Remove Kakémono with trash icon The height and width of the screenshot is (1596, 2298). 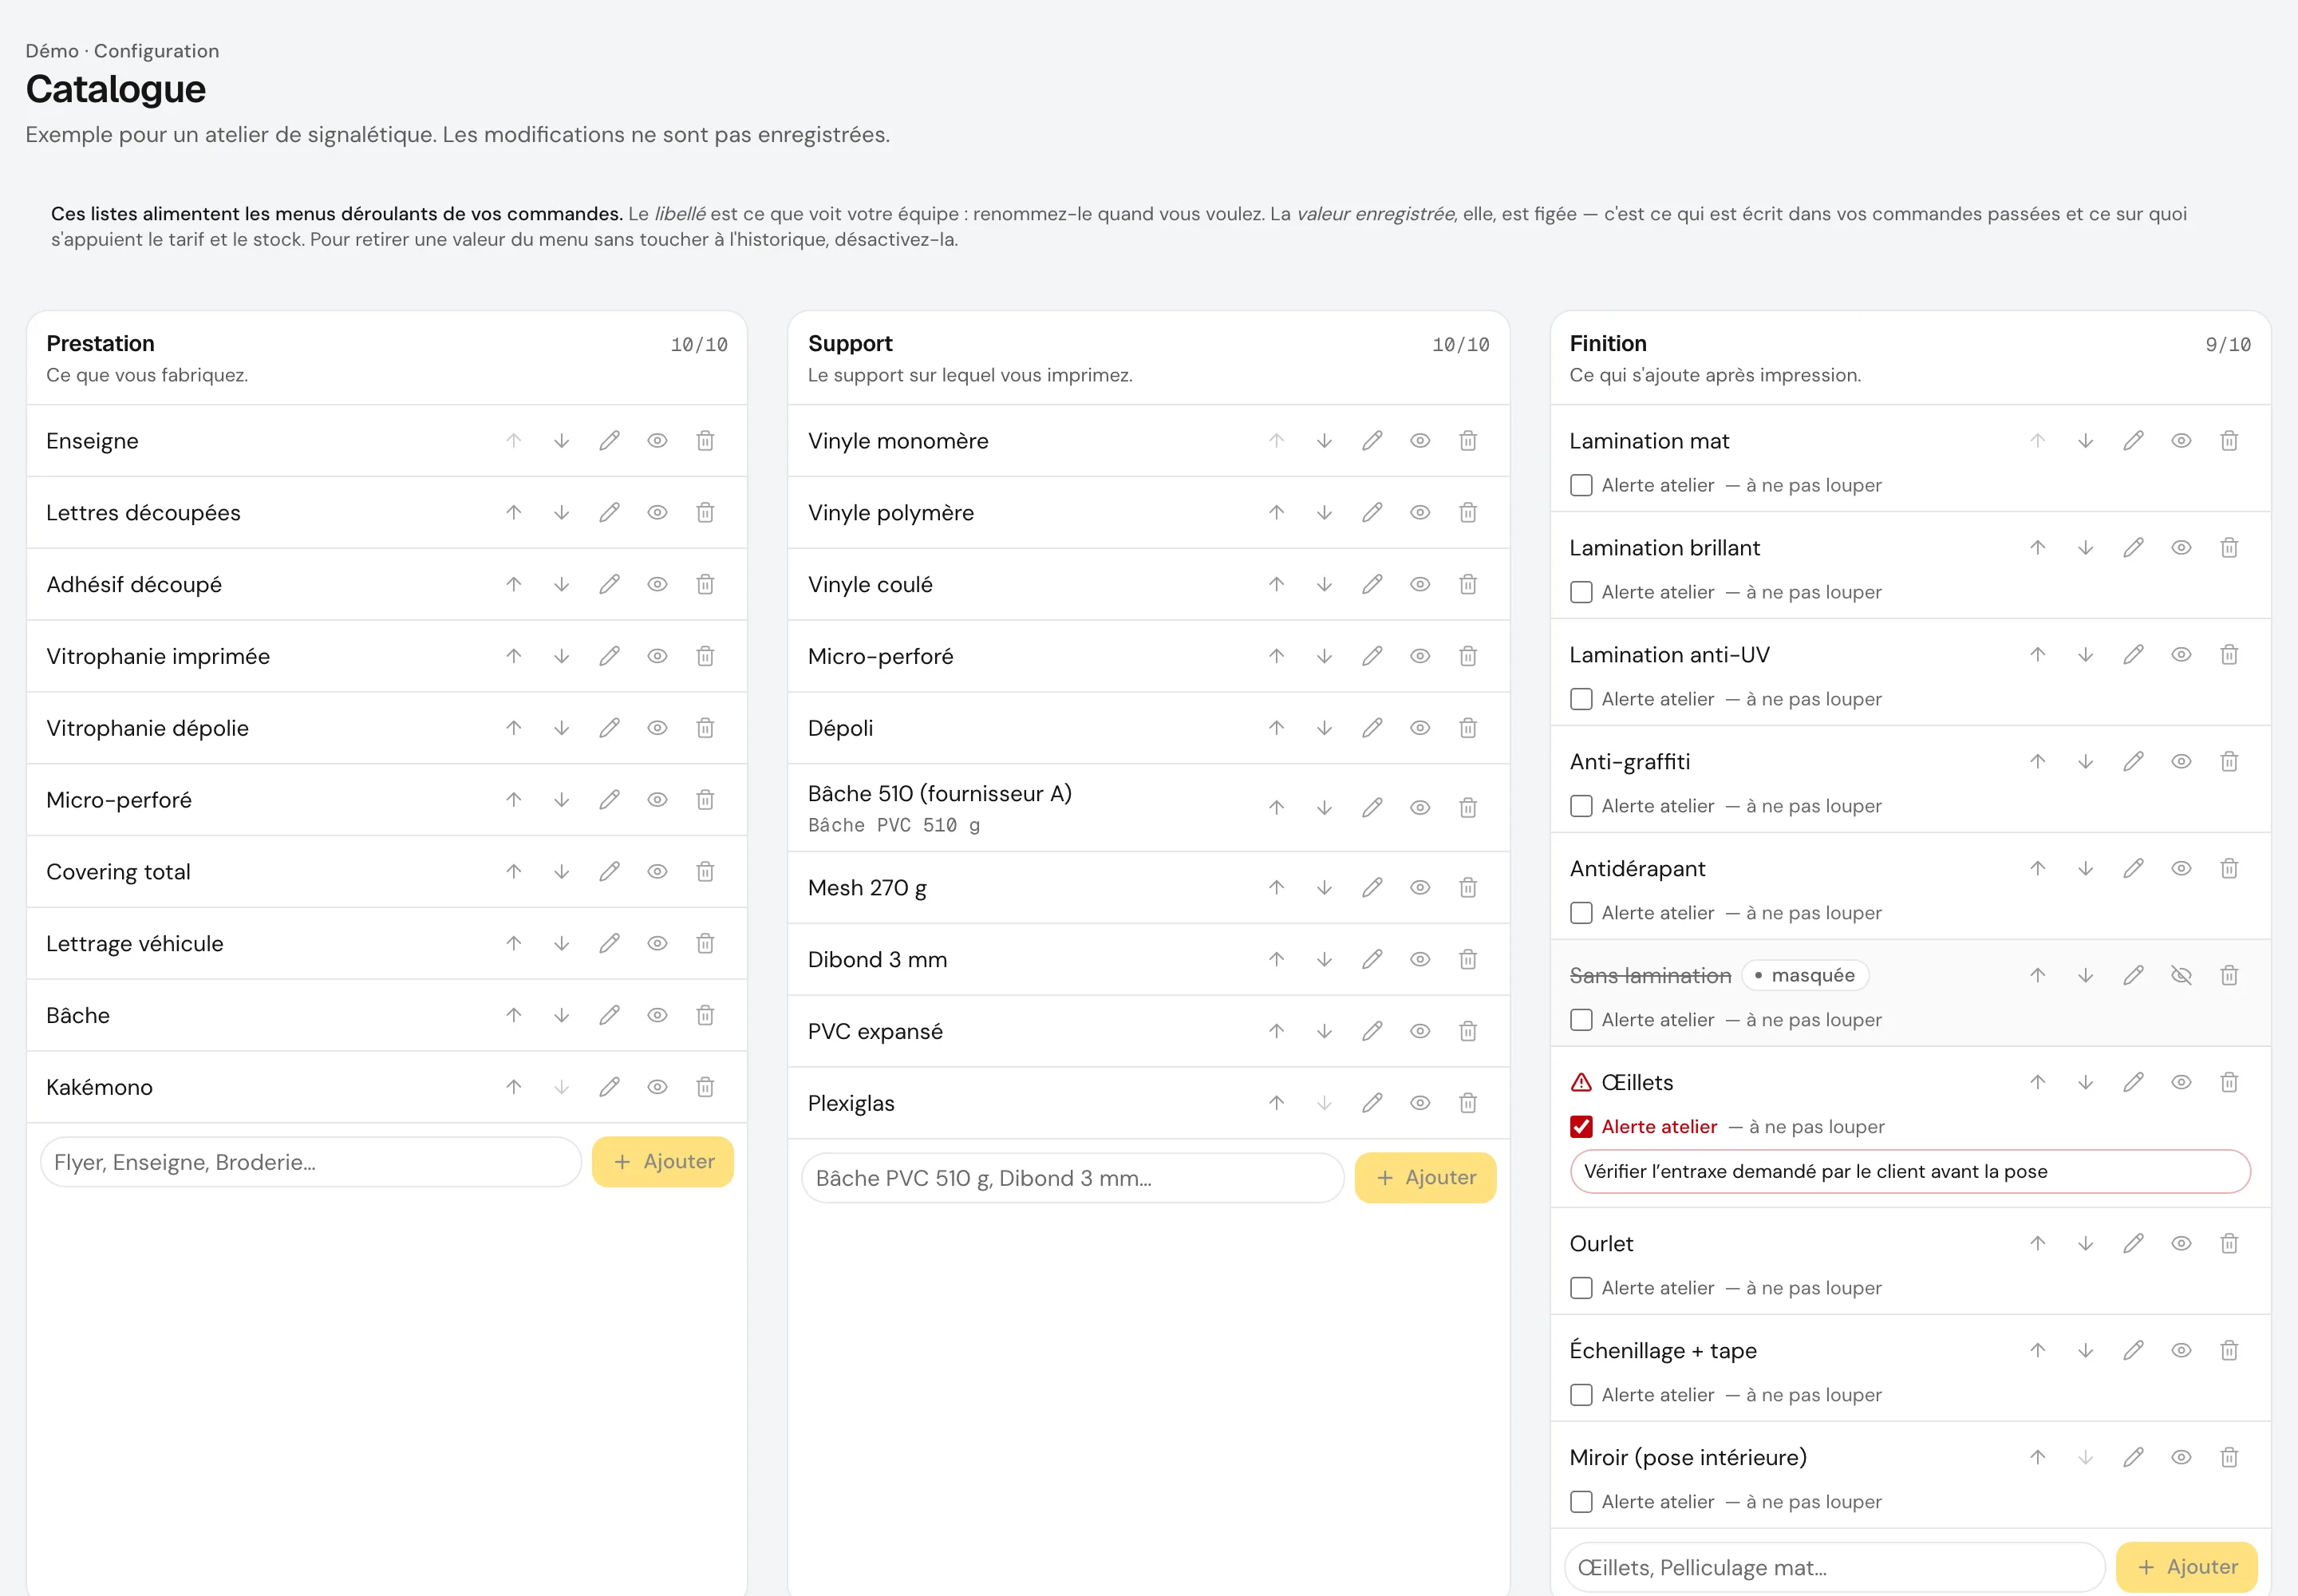pos(705,1088)
